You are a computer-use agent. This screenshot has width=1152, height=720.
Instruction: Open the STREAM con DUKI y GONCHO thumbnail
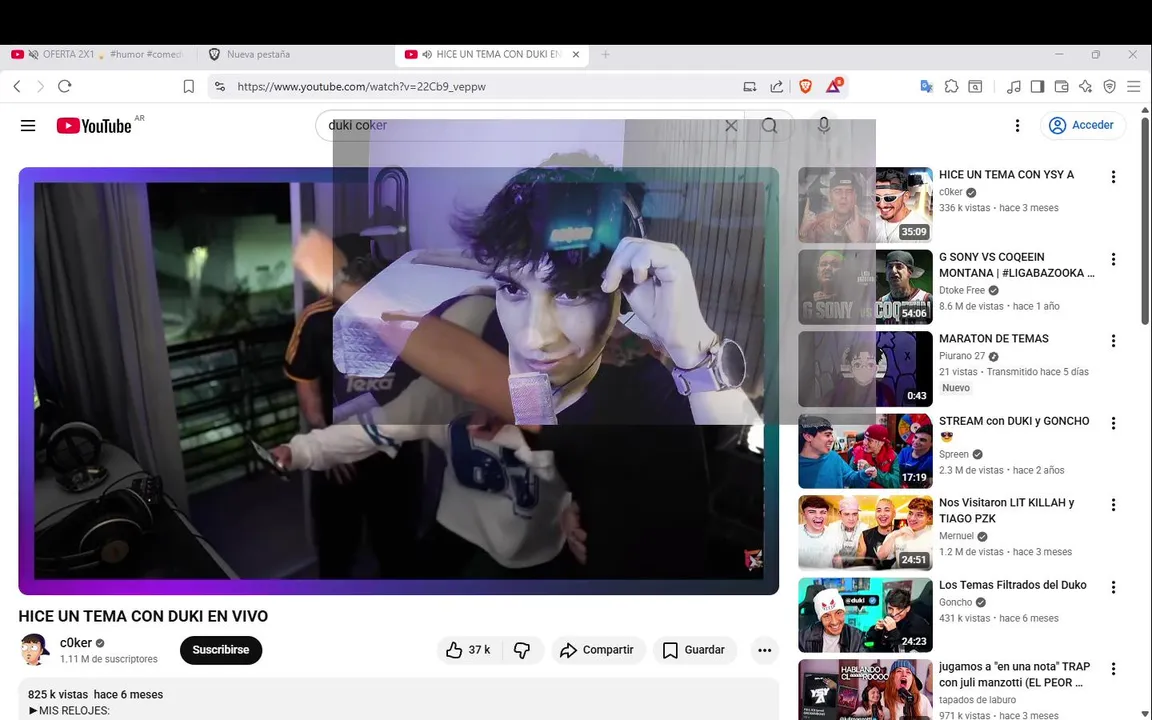coord(865,451)
